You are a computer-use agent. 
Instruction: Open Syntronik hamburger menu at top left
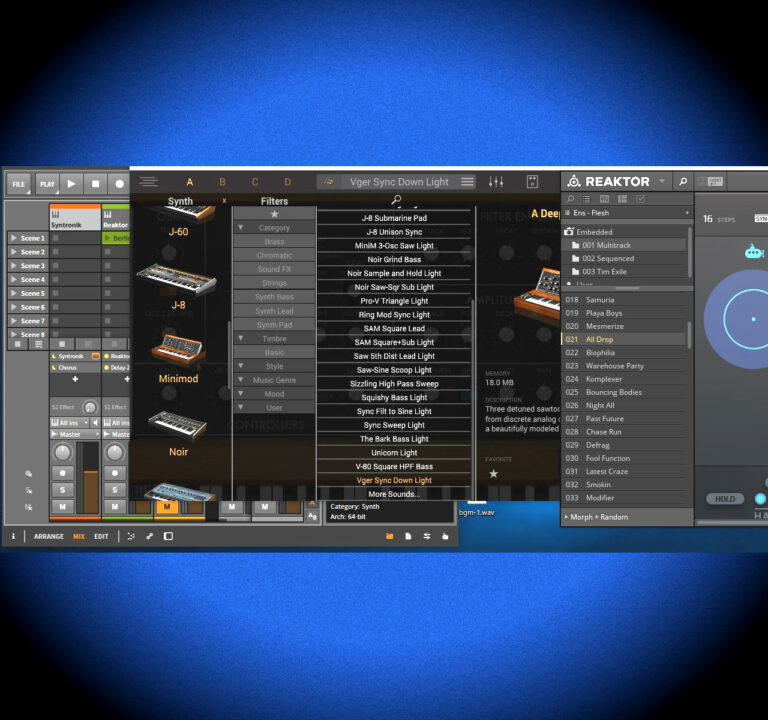tap(148, 182)
